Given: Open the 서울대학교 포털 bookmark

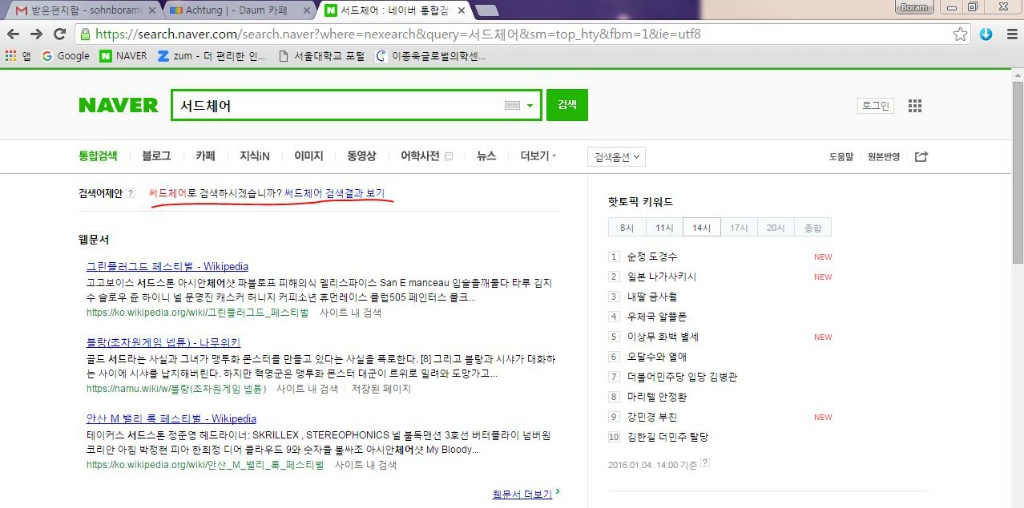Looking at the screenshot, I should click(x=321, y=56).
